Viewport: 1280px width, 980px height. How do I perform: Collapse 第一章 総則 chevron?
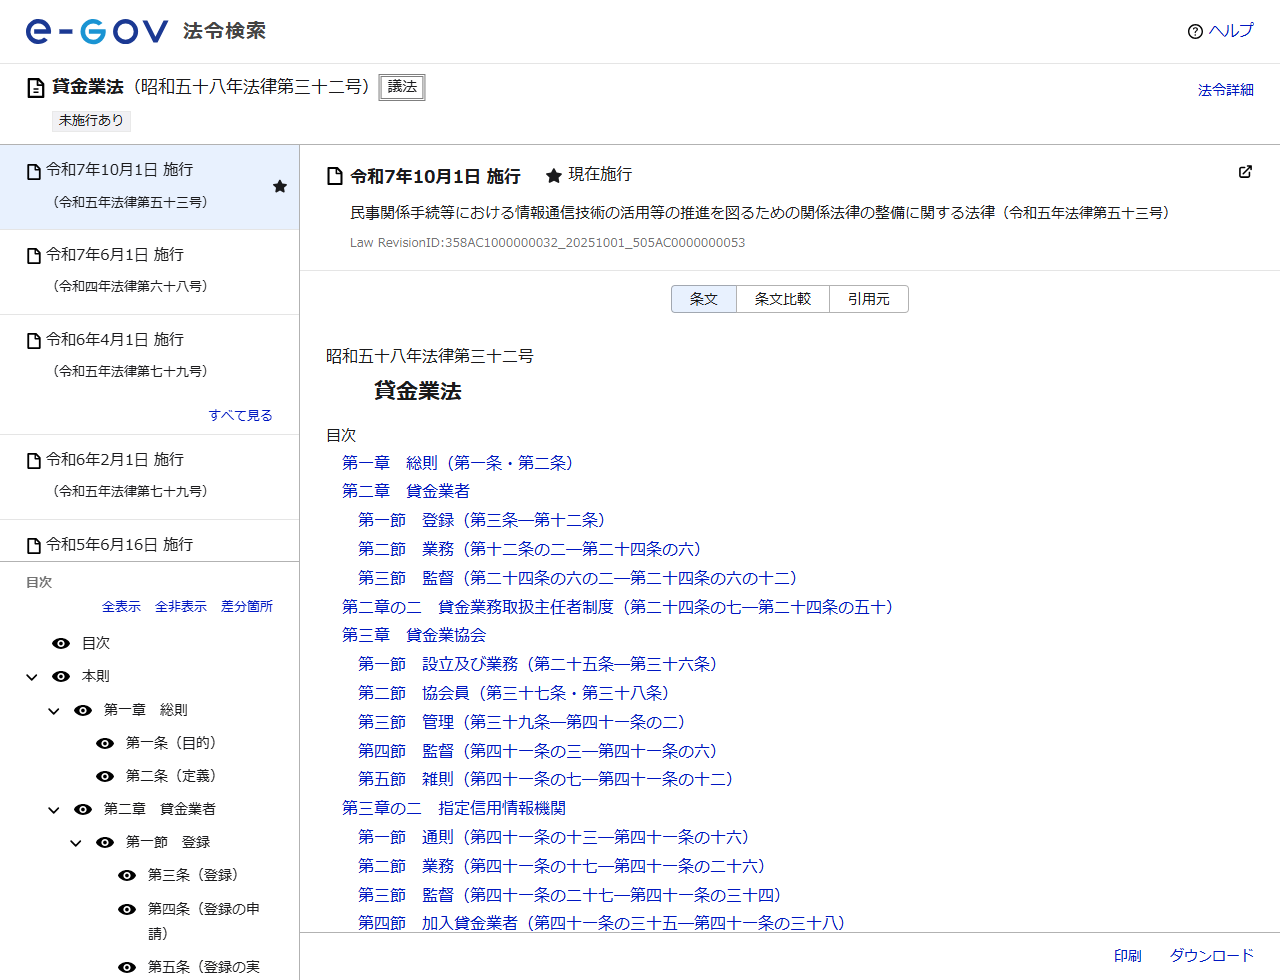coord(54,711)
